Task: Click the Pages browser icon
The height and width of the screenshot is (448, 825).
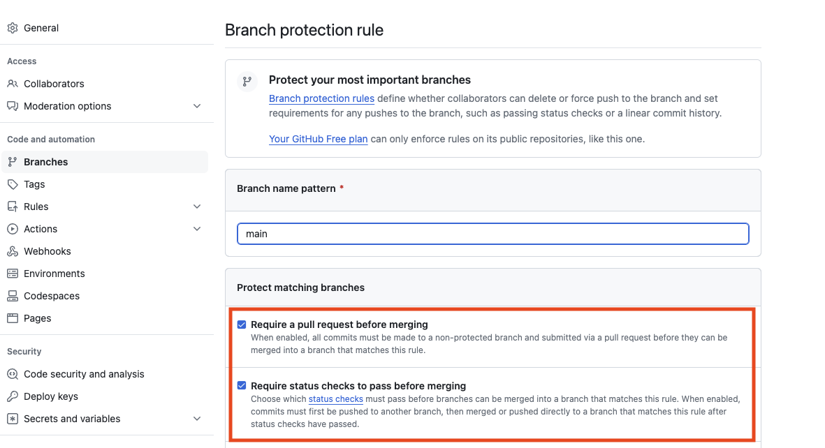Action: tap(13, 318)
